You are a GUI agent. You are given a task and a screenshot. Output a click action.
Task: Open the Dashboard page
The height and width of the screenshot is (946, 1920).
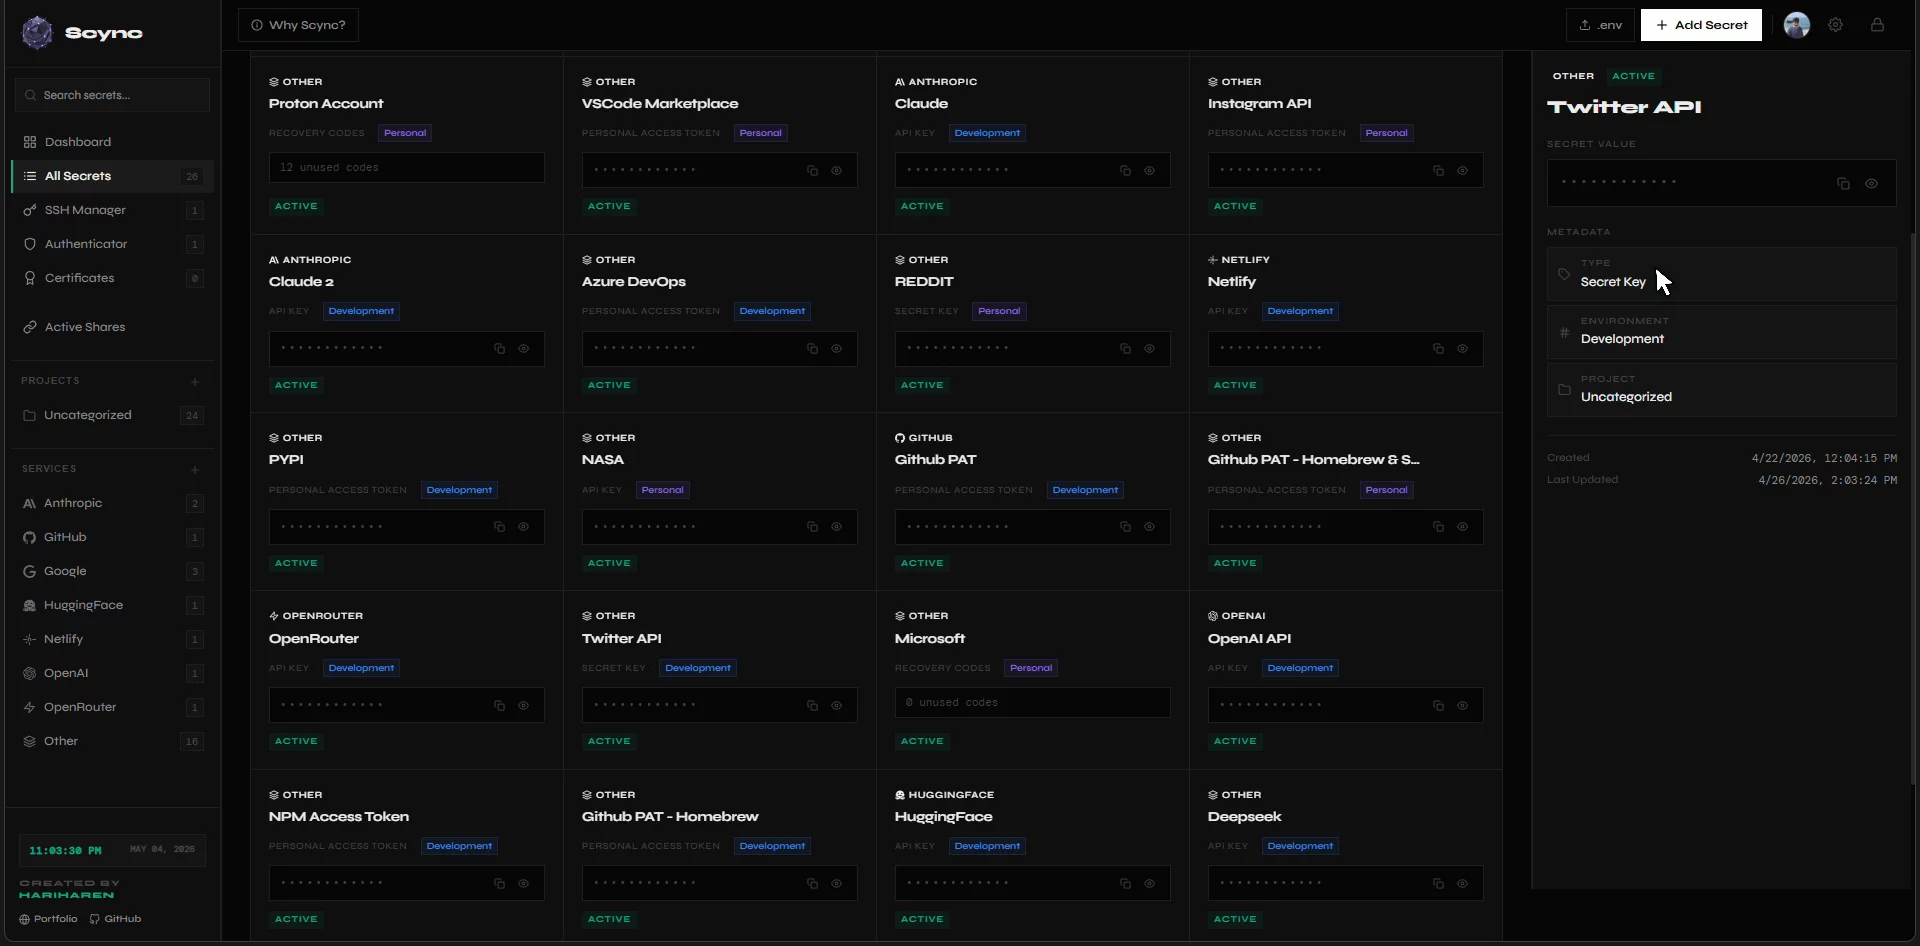coord(112,142)
